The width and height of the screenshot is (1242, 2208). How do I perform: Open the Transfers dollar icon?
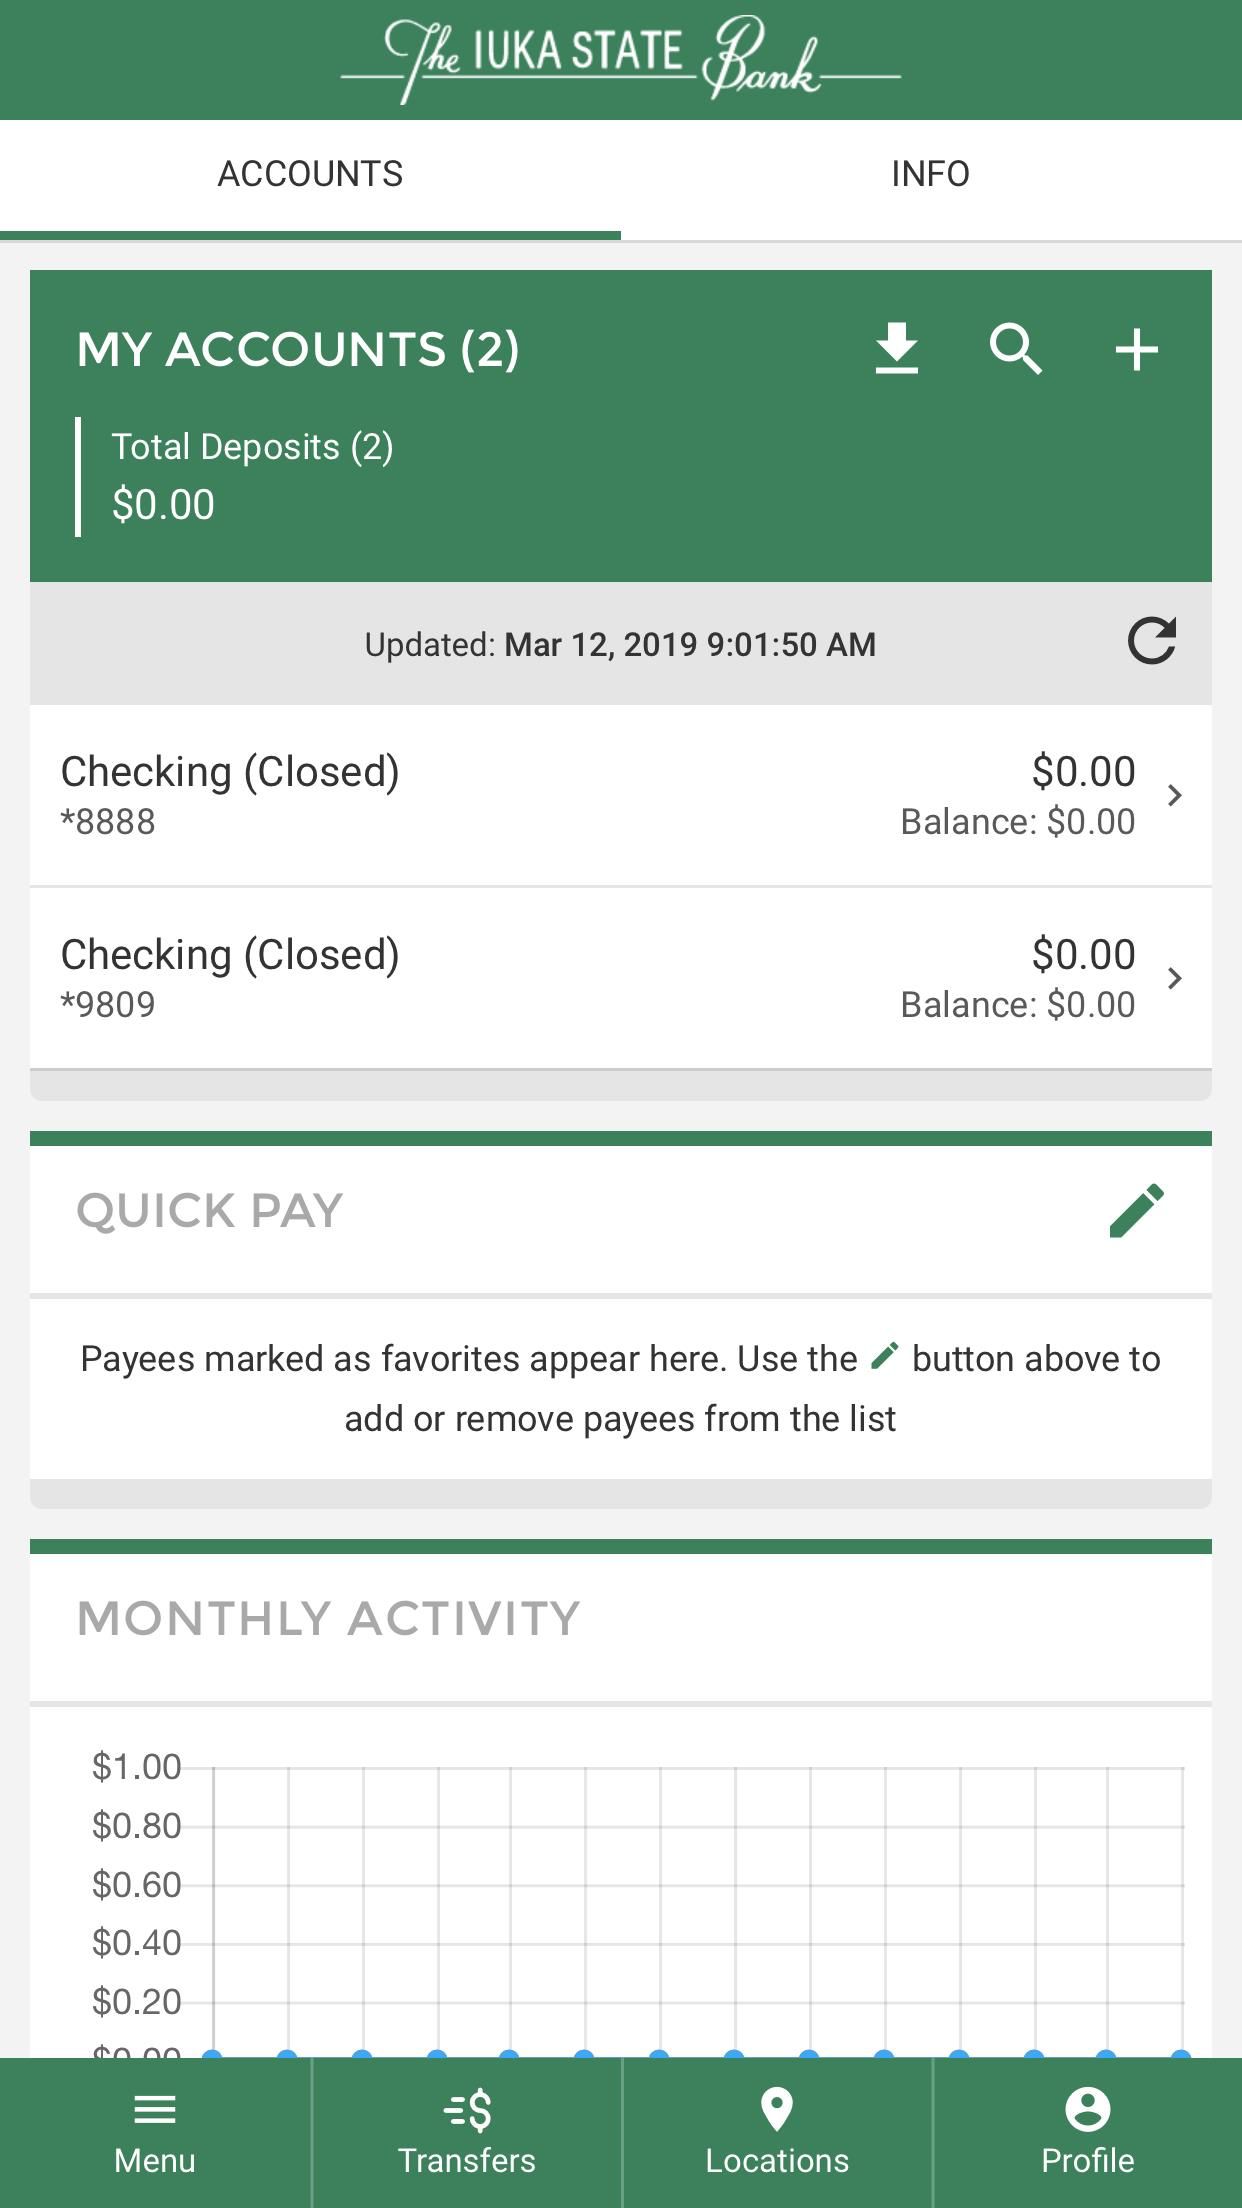(467, 2110)
